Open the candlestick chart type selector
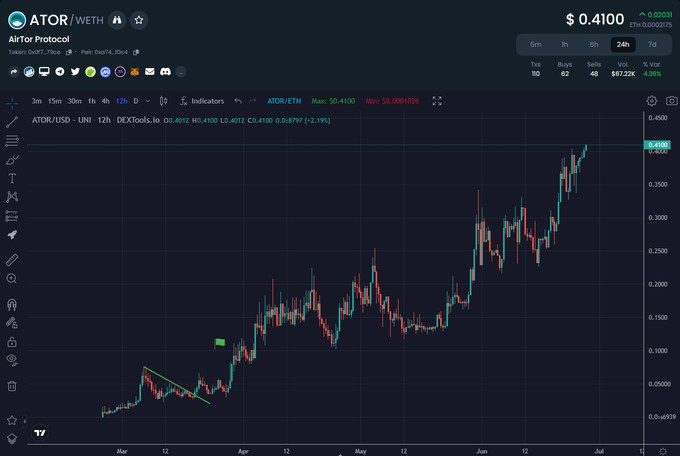Screen dimensions: 680x456 click(x=163, y=101)
